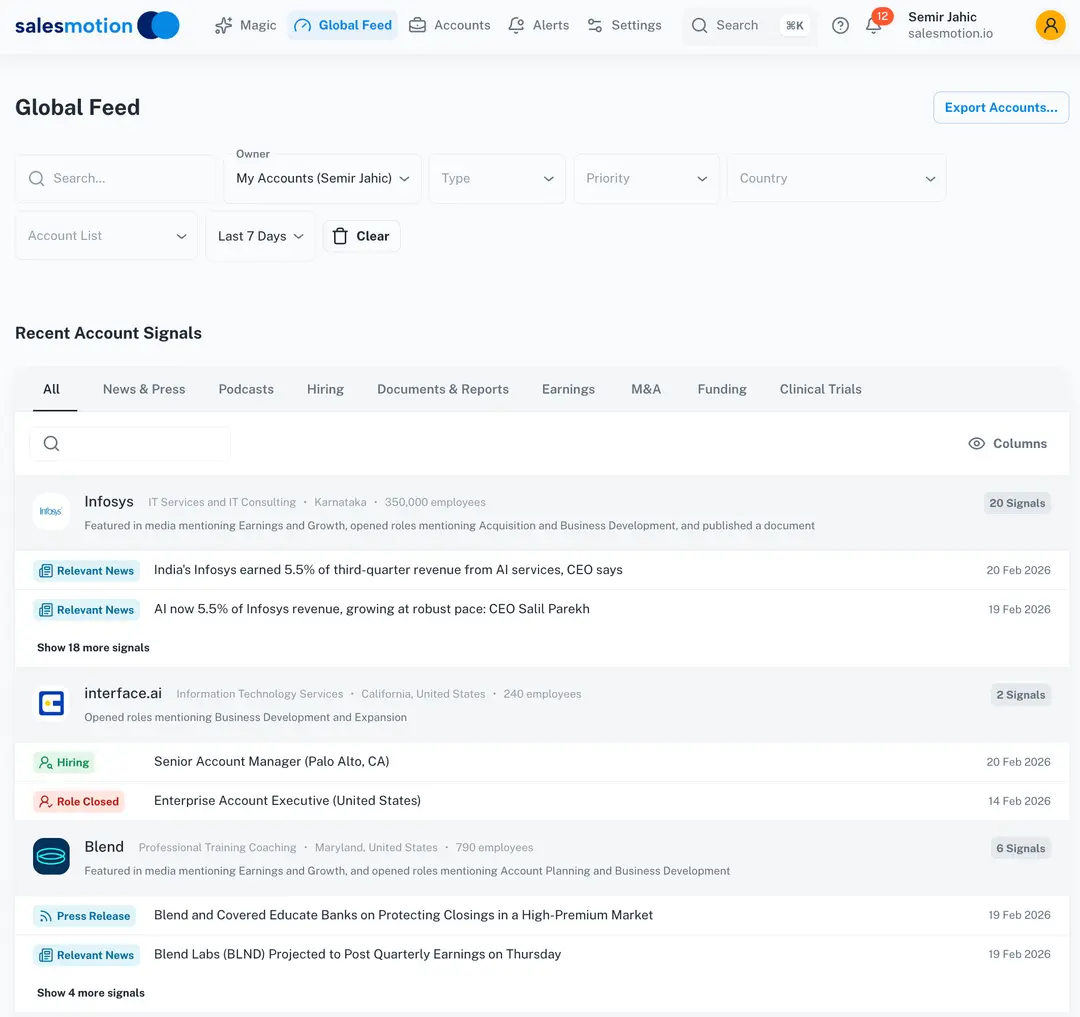Click the Settings sliders icon
The height and width of the screenshot is (1017, 1080).
tap(594, 25)
